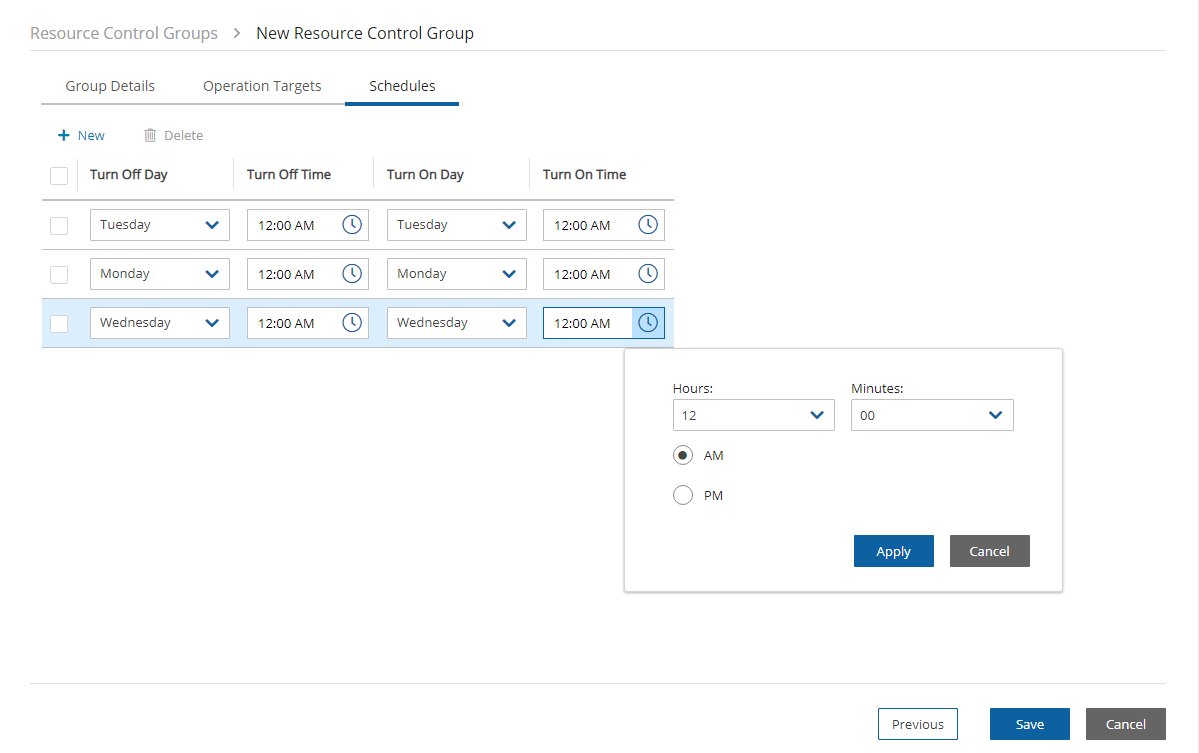Select the AM radio button
The image size is (1199, 753).
683,455
